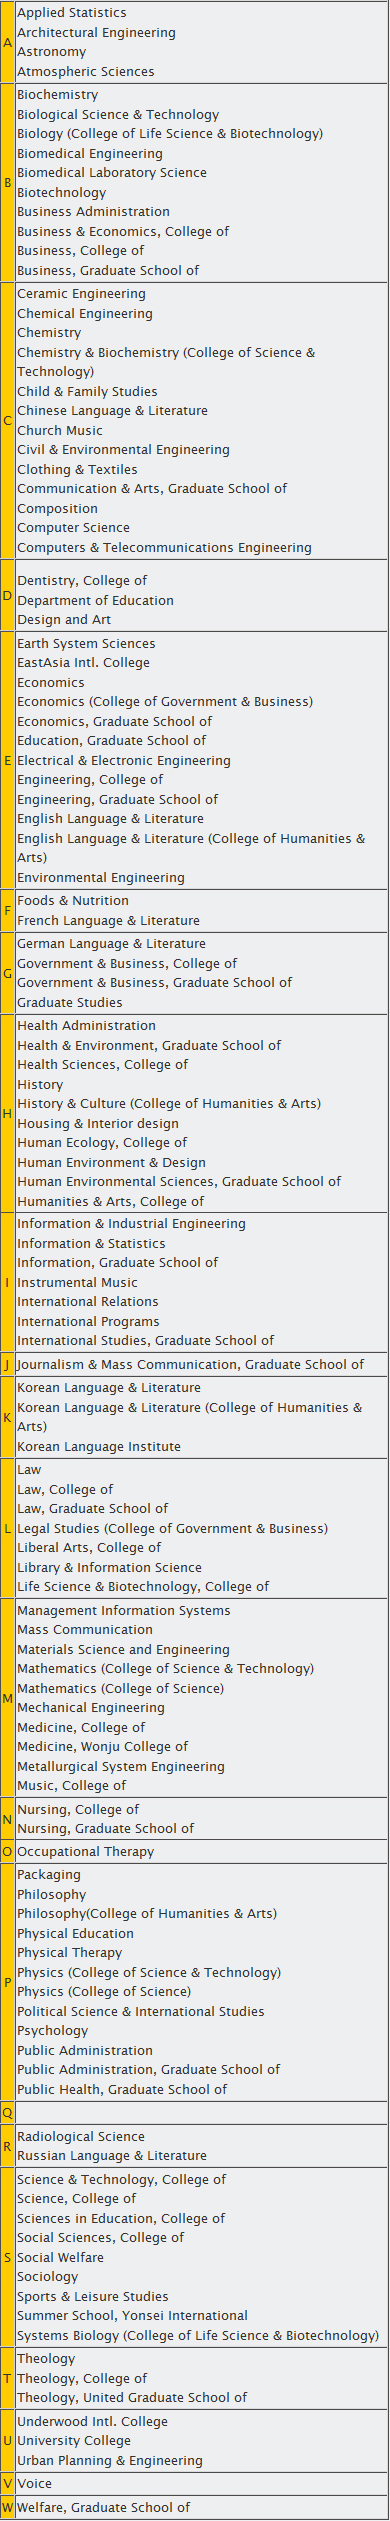
Task: Go to Dentistry, College of
Action: point(82,581)
